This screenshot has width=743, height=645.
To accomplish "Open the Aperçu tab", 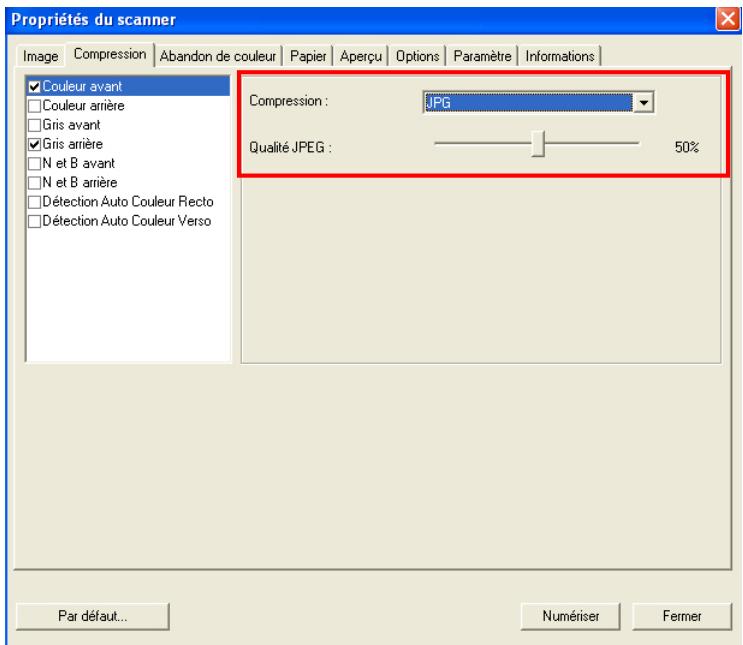I will 360,56.
